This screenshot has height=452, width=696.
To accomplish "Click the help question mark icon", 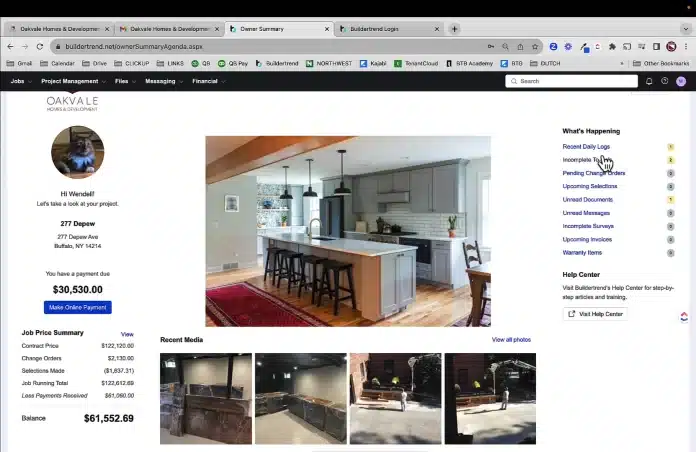I will coord(665,81).
